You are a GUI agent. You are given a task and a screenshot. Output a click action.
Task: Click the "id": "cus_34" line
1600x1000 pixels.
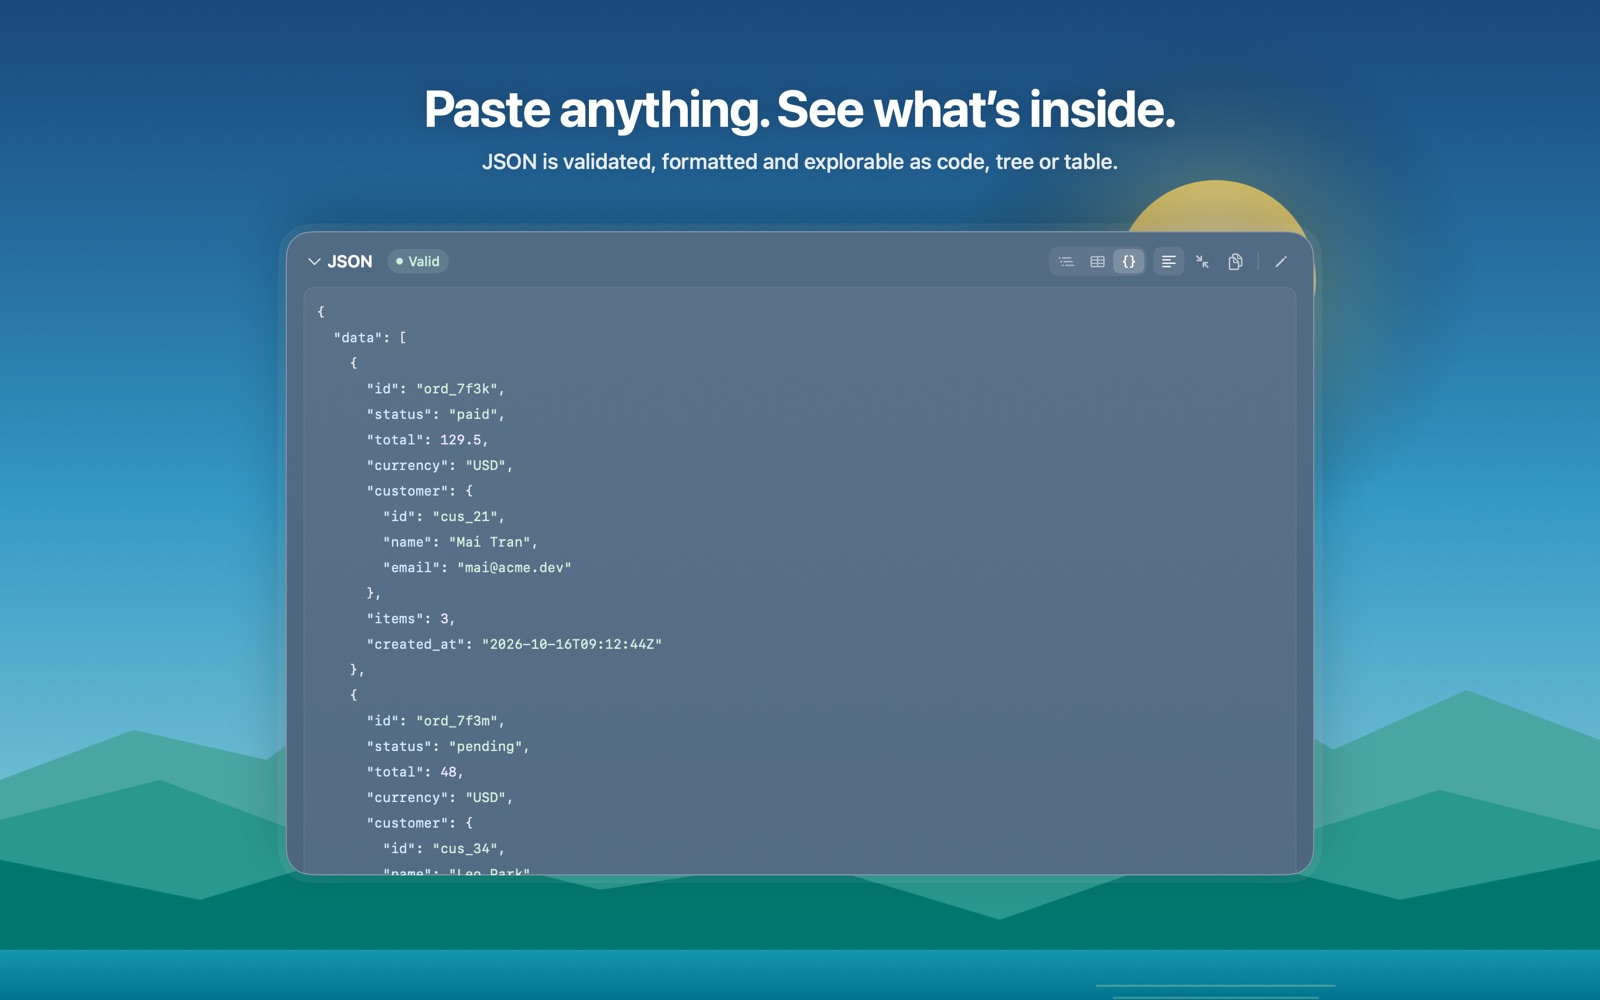[x=444, y=849]
